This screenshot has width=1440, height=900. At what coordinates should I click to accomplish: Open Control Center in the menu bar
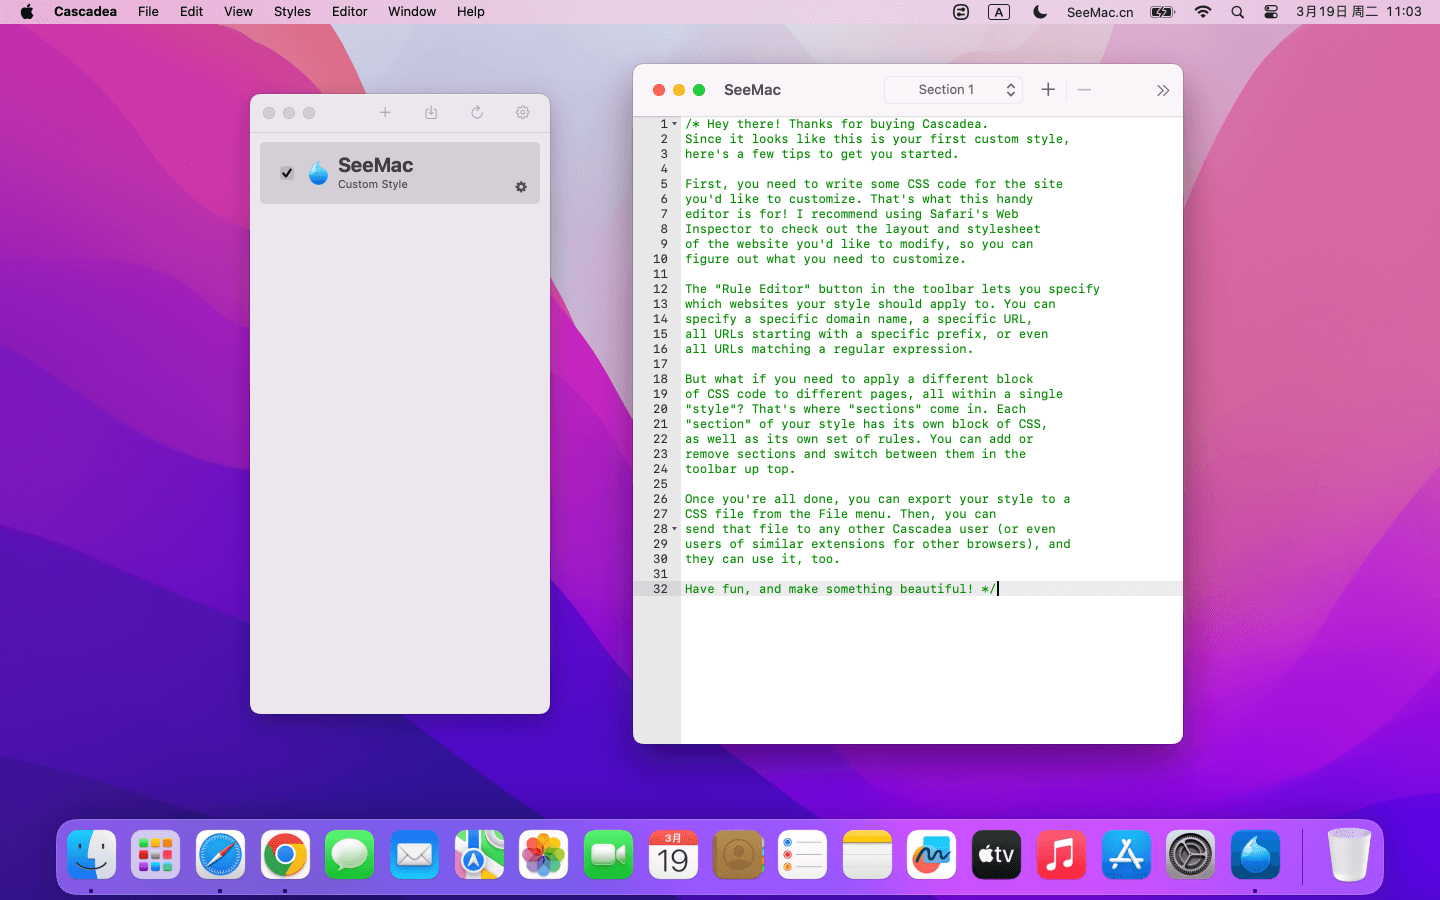coord(1271,12)
